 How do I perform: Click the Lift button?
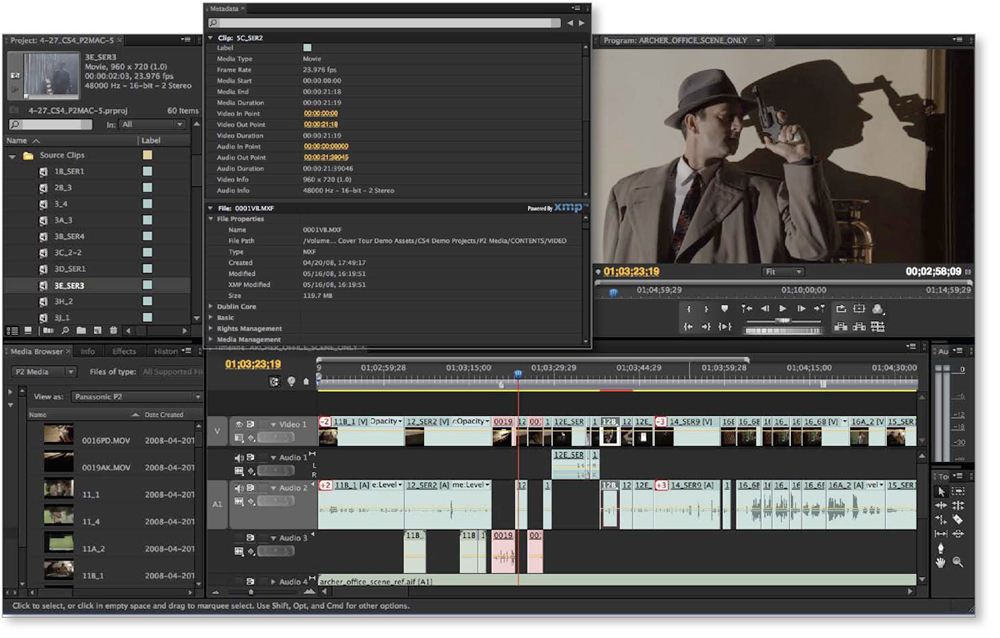coord(841,327)
